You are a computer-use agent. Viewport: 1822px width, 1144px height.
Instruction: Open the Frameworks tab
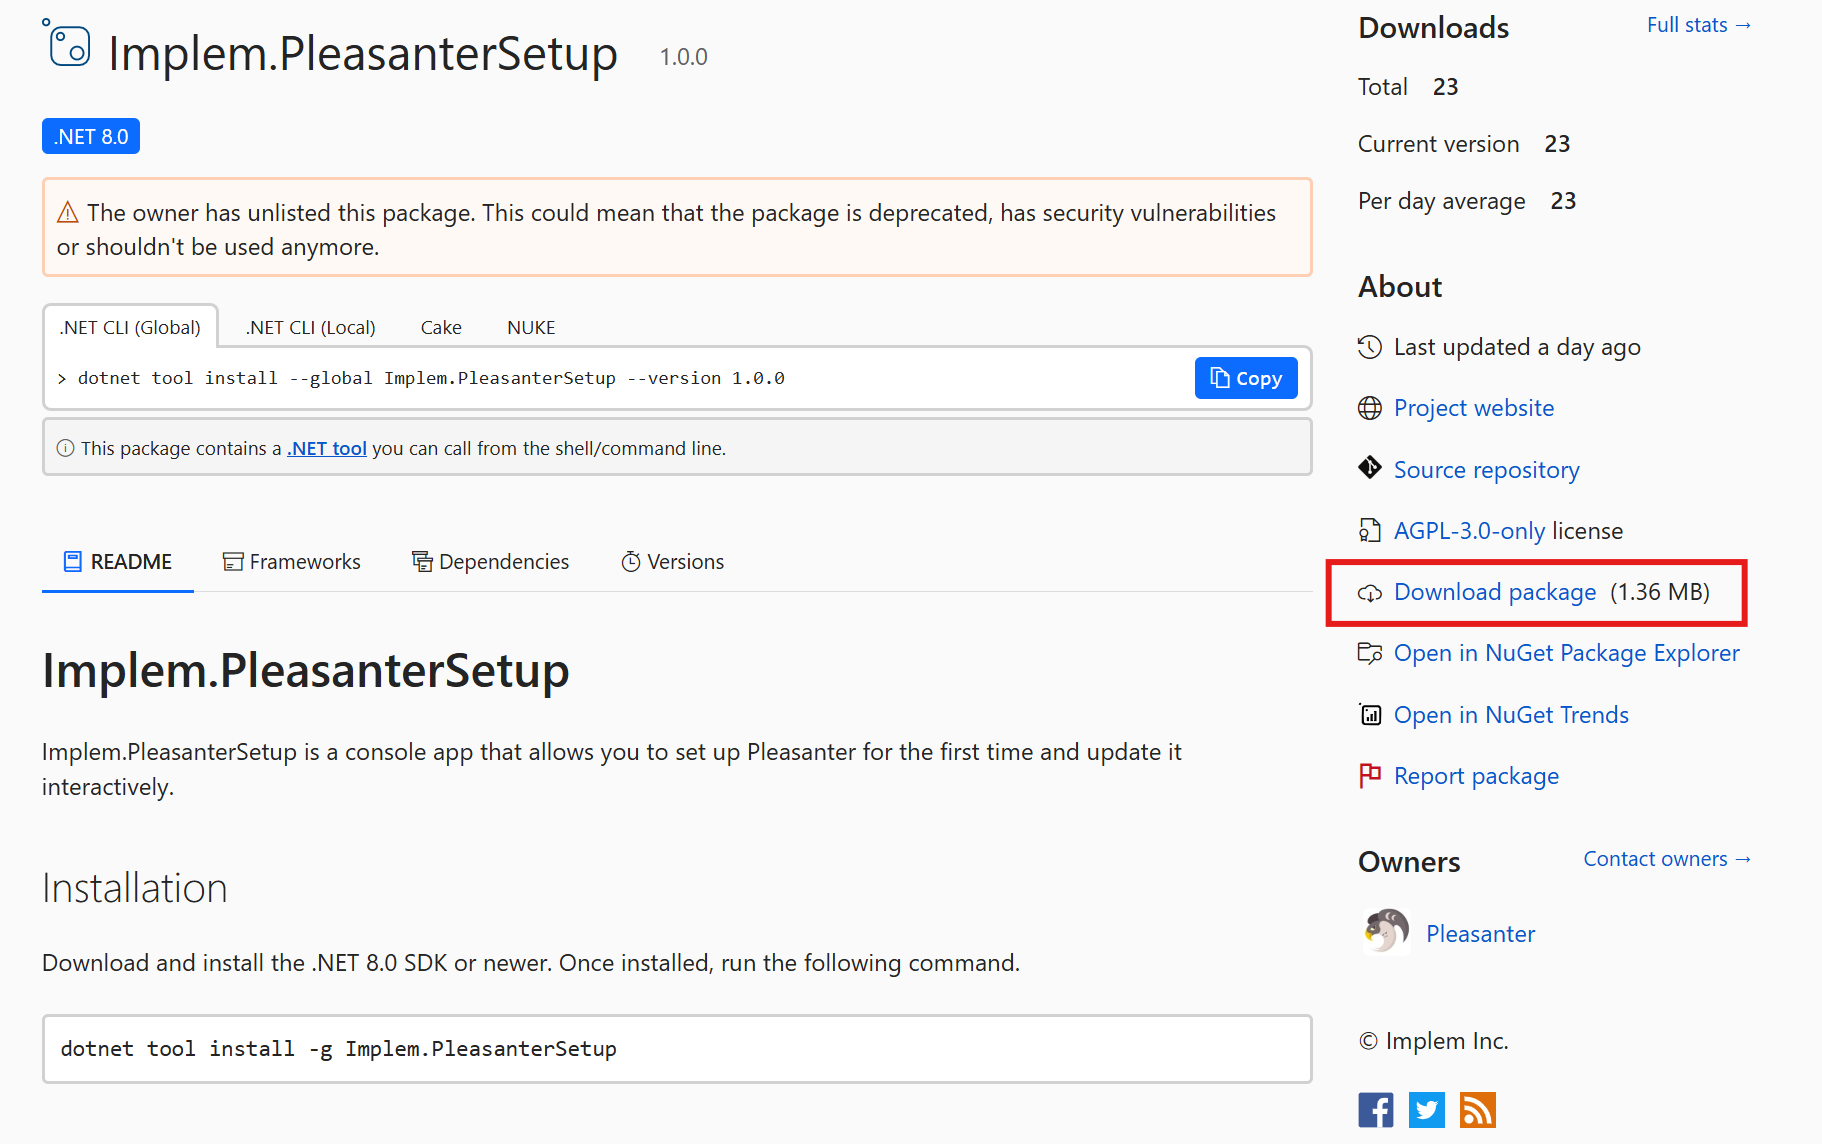click(x=292, y=562)
